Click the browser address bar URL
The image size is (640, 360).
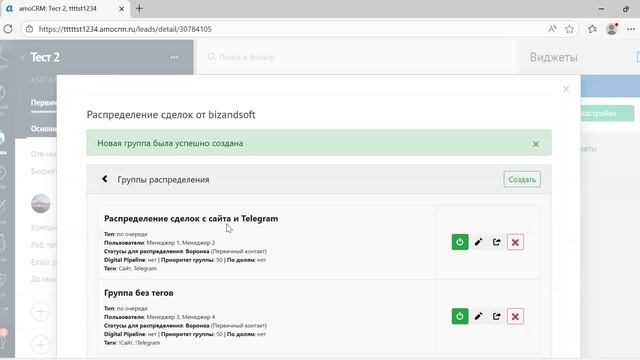[125, 29]
